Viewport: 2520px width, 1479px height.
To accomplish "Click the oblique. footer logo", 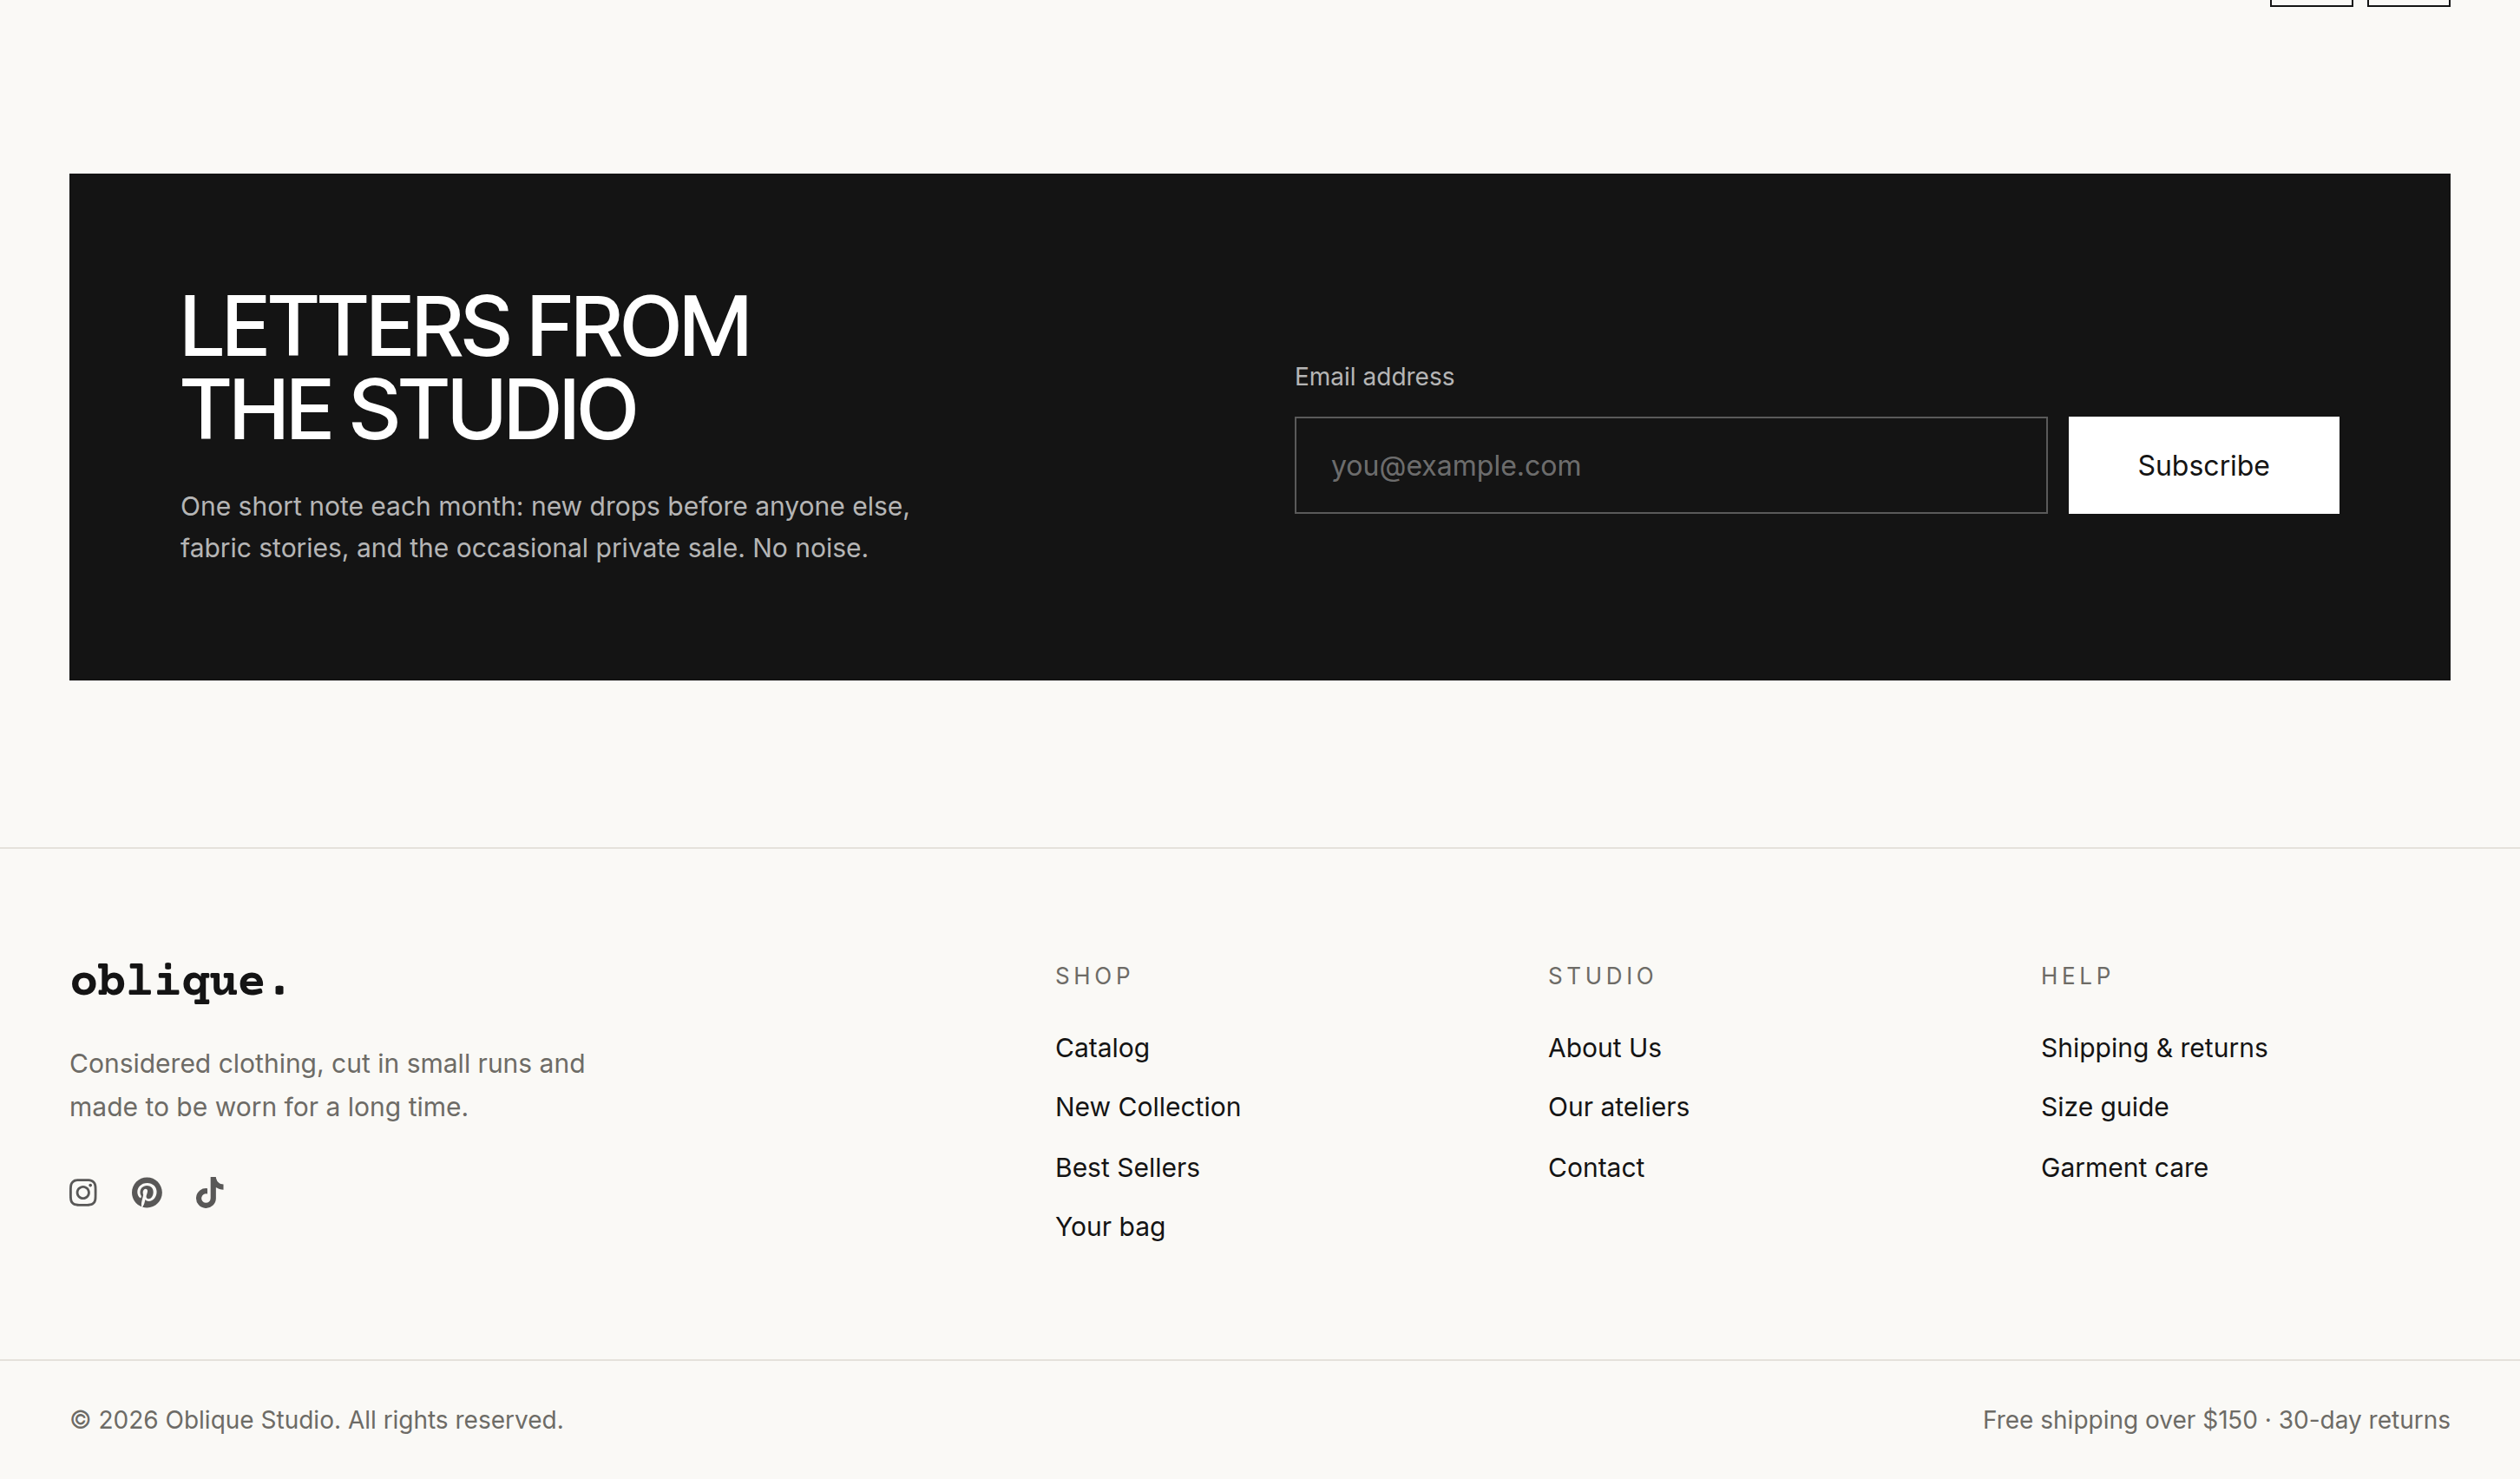I will click(x=179, y=981).
